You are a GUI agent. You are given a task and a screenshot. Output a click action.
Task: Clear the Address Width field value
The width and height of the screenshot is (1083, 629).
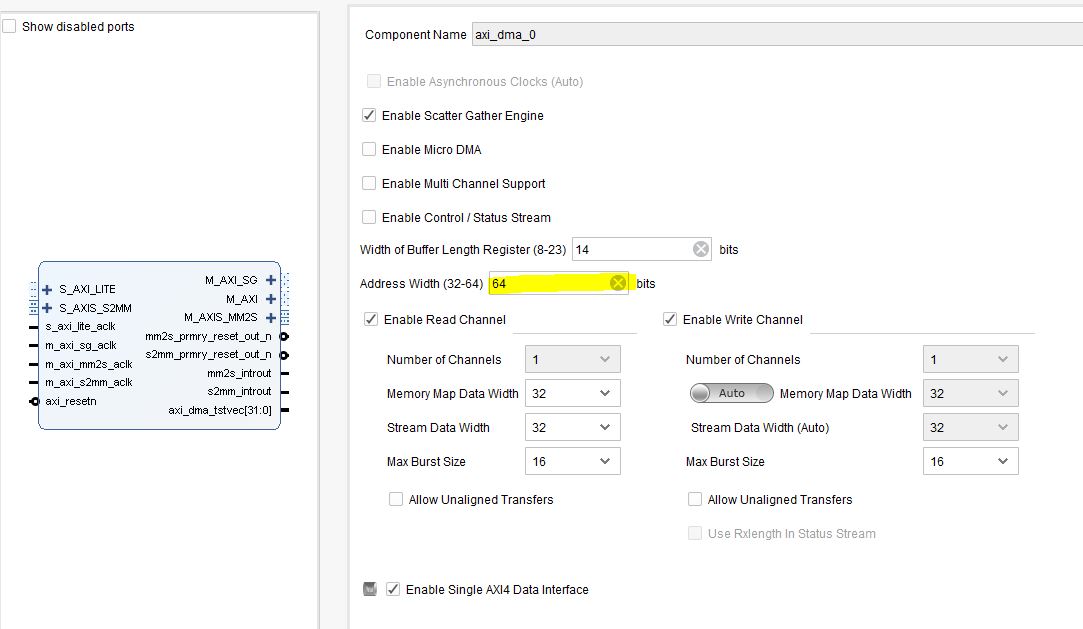617,283
